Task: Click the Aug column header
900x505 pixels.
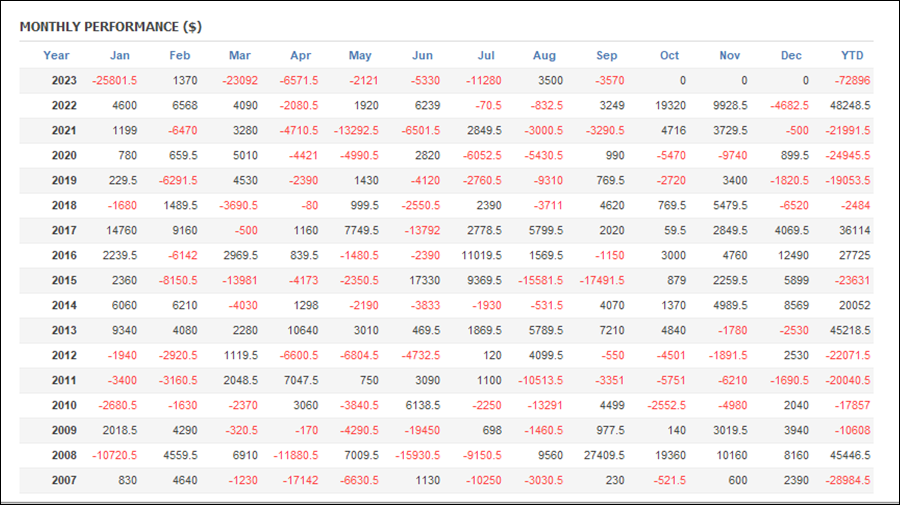Action: [x=544, y=56]
